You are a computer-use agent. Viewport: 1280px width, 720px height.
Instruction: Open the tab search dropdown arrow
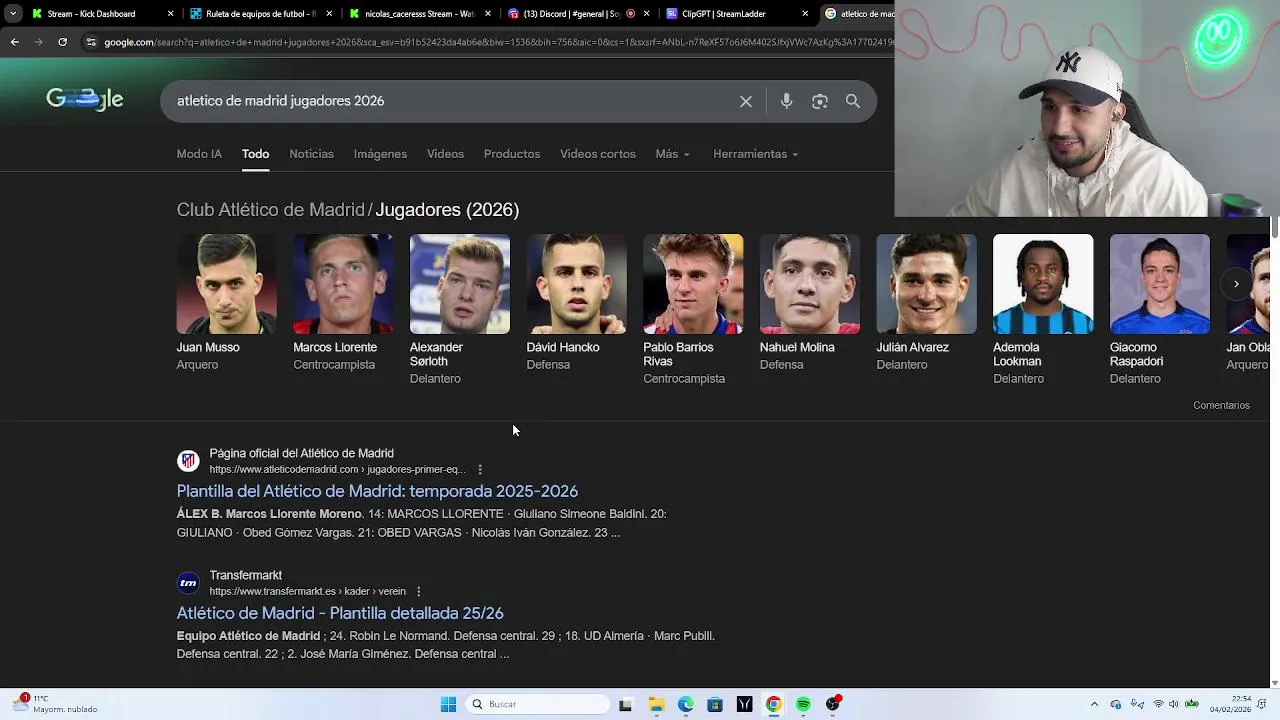click(13, 14)
